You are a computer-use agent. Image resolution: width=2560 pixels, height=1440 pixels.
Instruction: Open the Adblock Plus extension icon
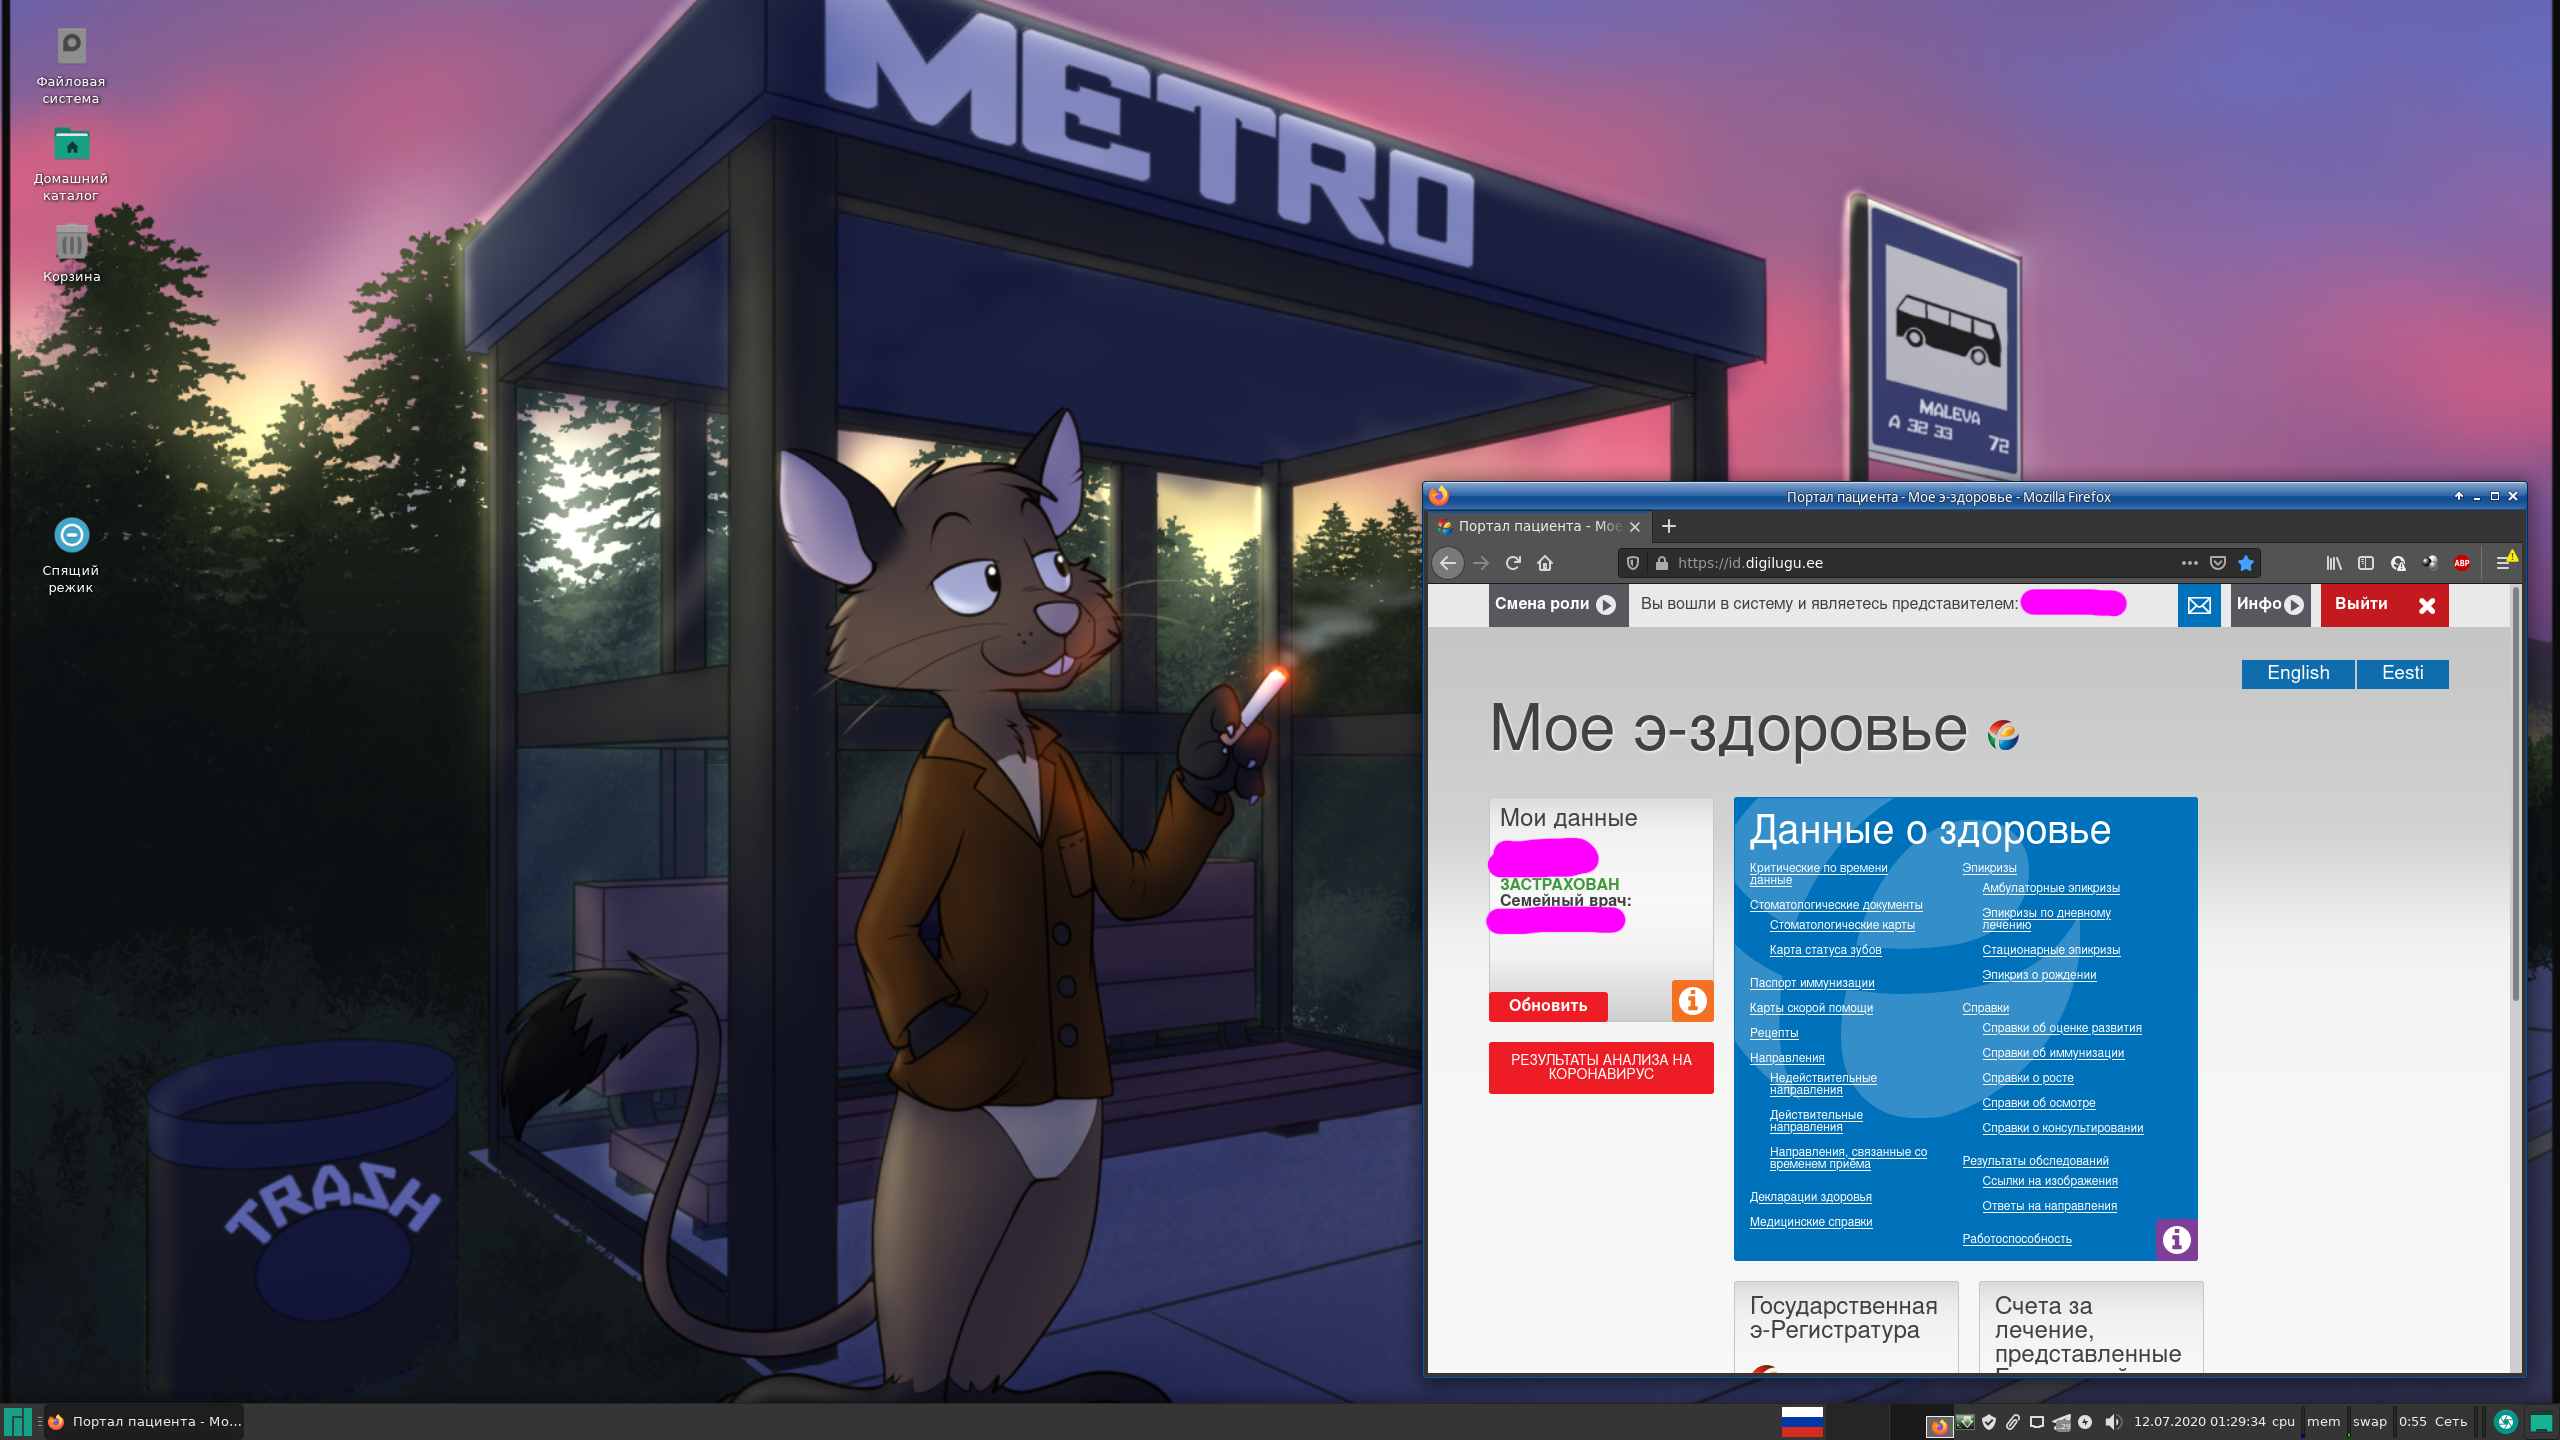[x=2462, y=563]
